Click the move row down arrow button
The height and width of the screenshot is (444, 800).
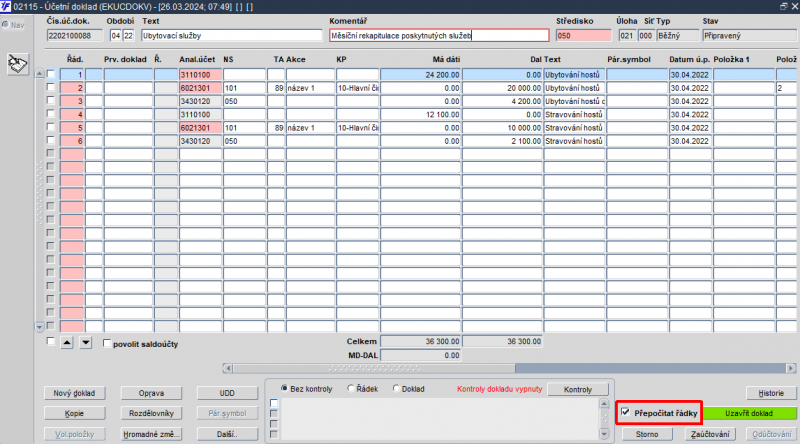pos(86,343)
